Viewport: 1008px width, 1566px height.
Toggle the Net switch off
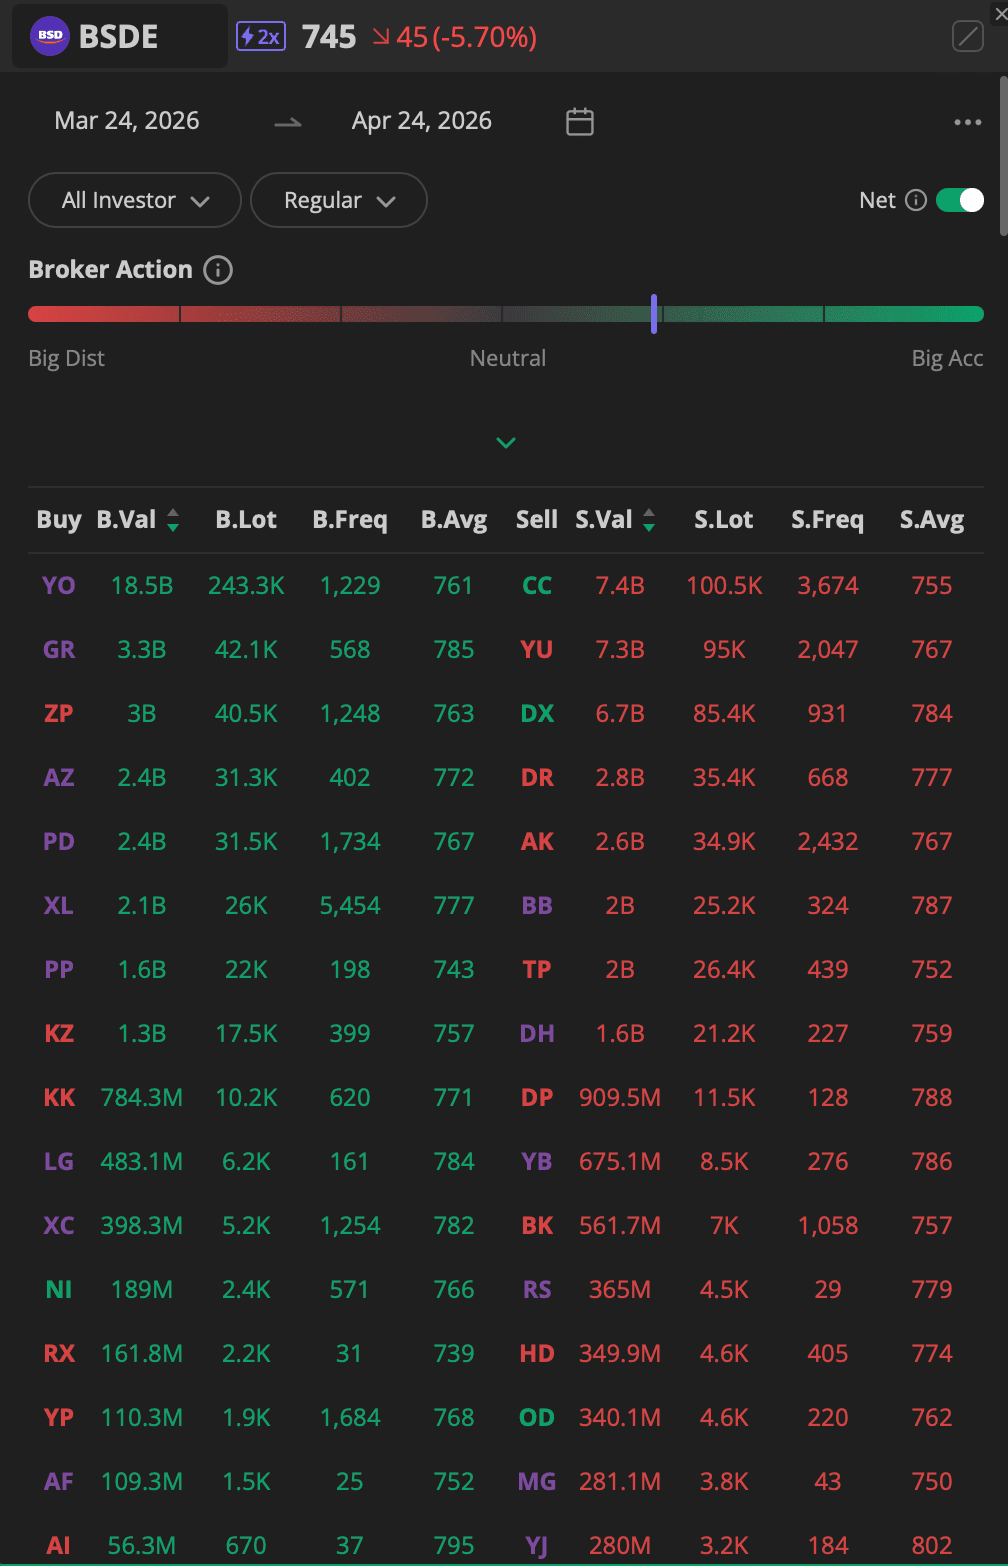[x=957, y=200]
